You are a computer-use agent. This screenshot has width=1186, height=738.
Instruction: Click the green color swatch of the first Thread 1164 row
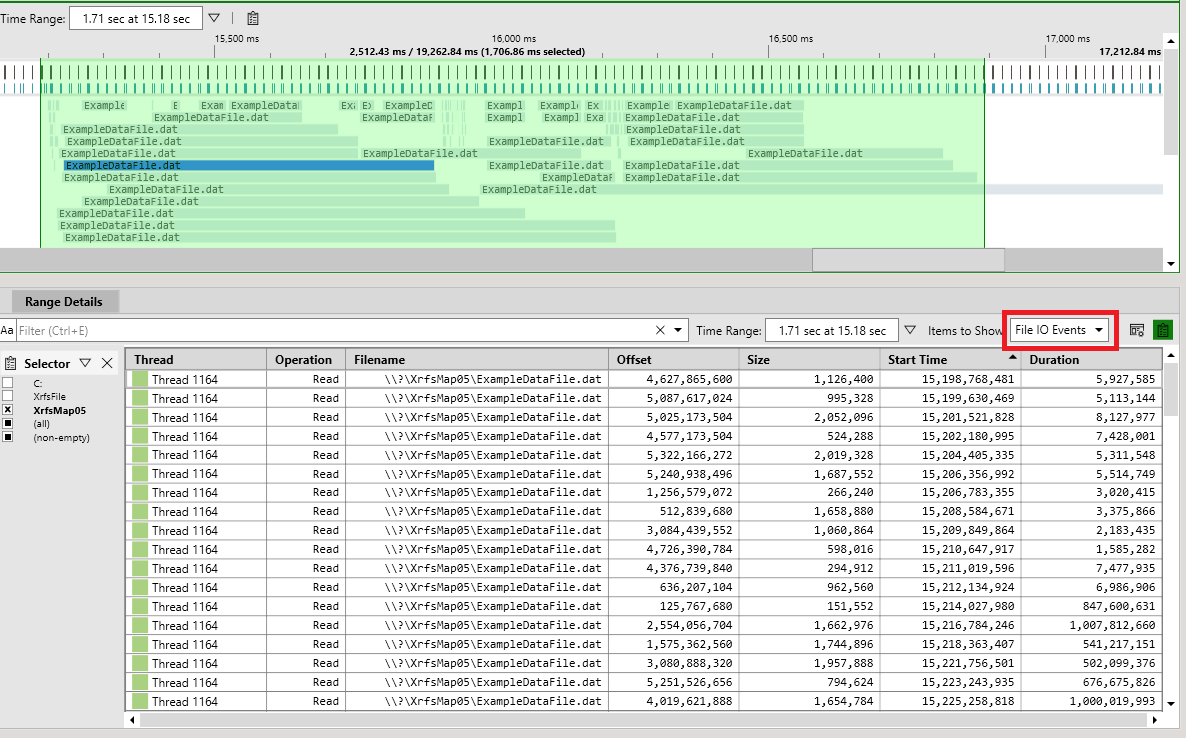140,380
